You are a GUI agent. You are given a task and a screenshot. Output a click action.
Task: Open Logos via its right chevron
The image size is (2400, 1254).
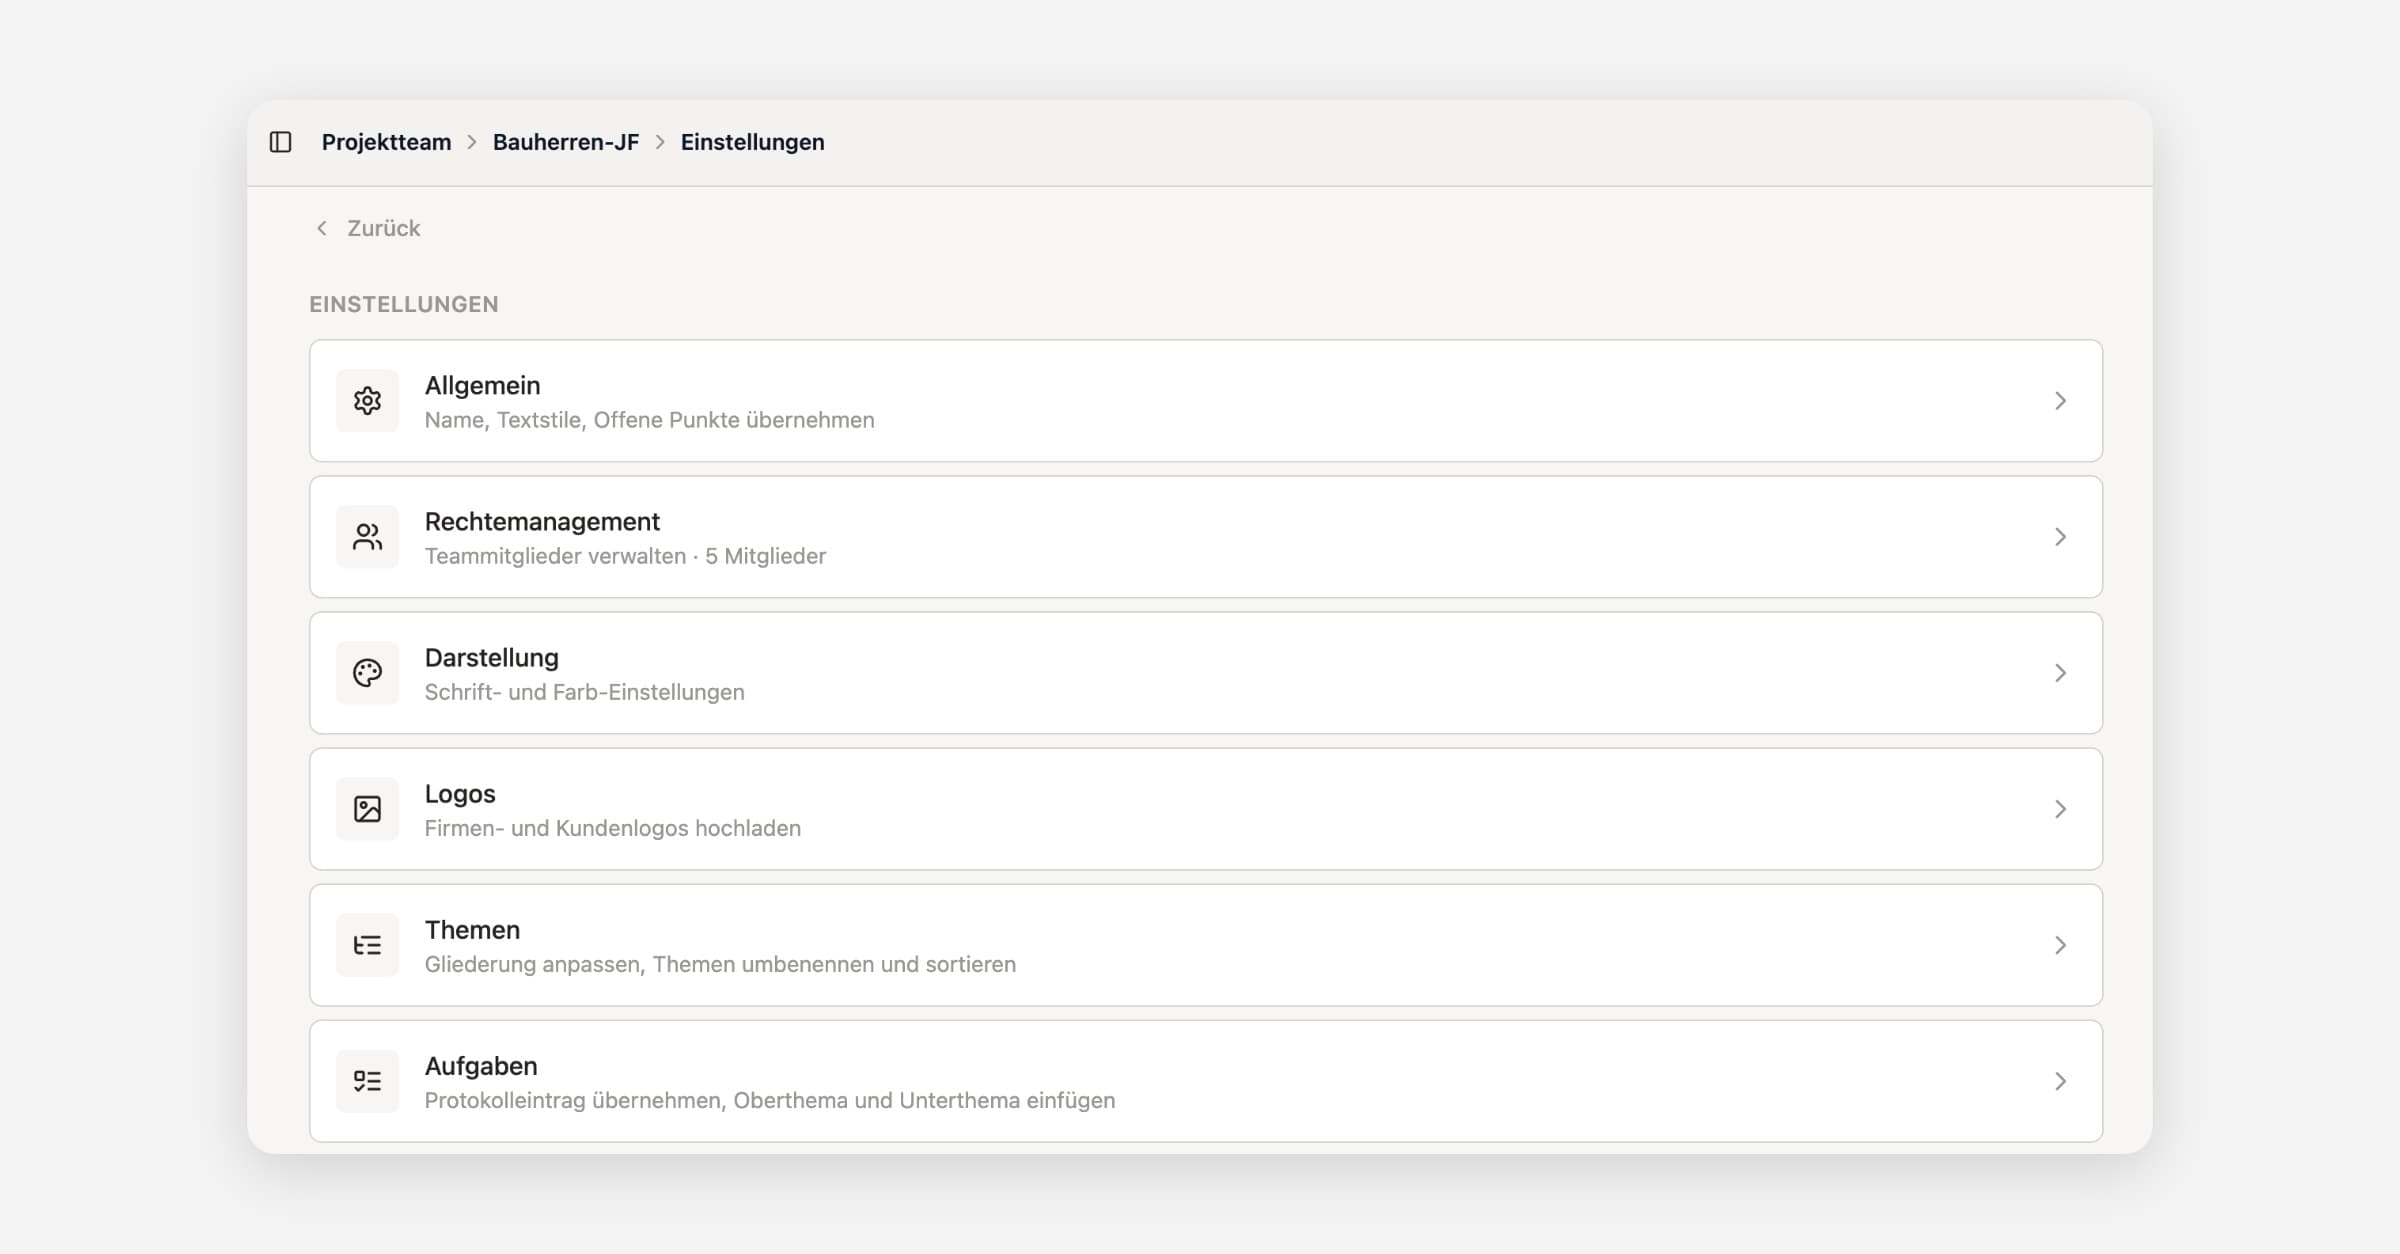(2060, 809)
